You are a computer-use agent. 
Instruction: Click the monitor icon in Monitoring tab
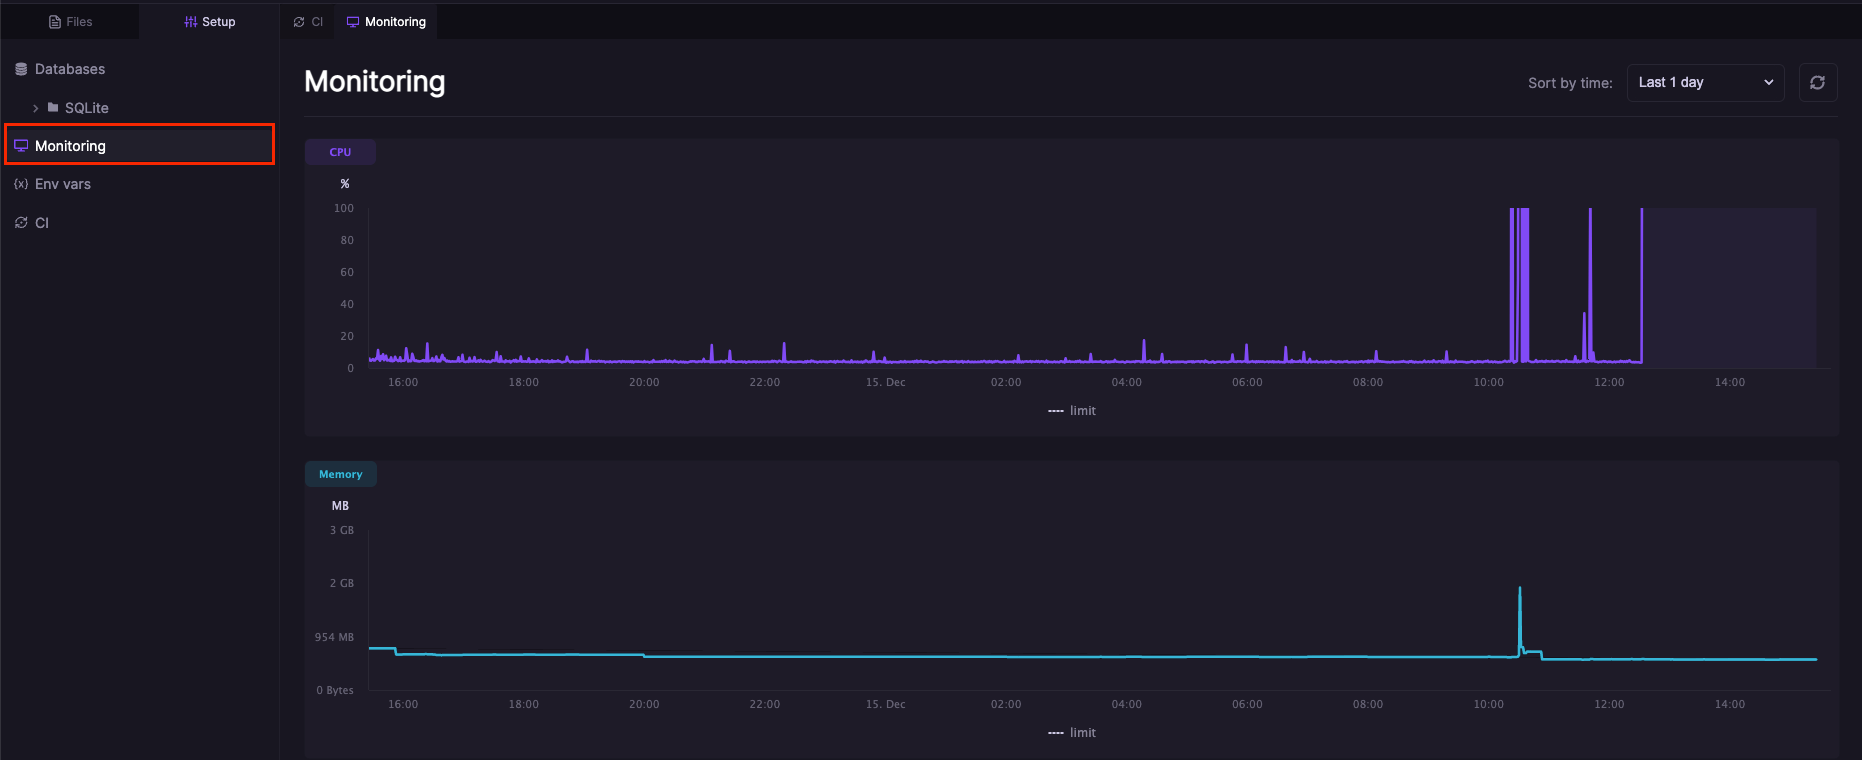point(353,22)
